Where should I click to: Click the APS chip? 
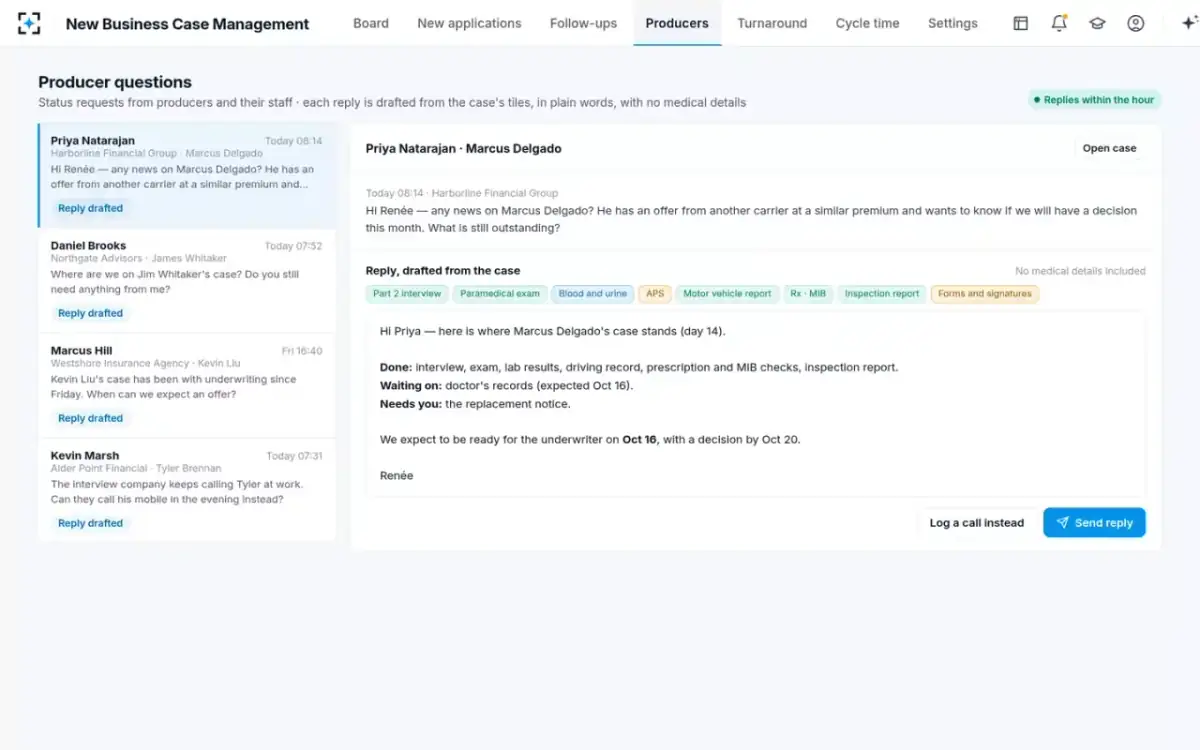(x=655, y=294)
